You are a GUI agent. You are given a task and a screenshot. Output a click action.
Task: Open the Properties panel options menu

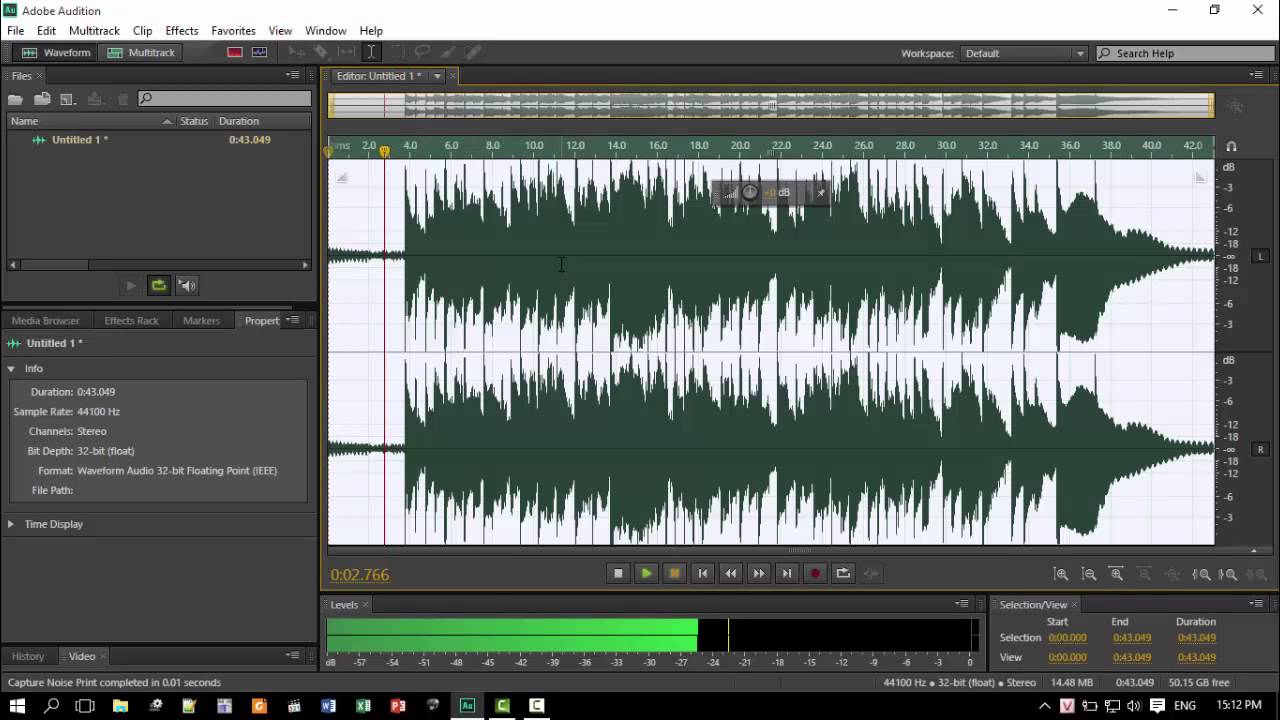[x=293, y=320]
